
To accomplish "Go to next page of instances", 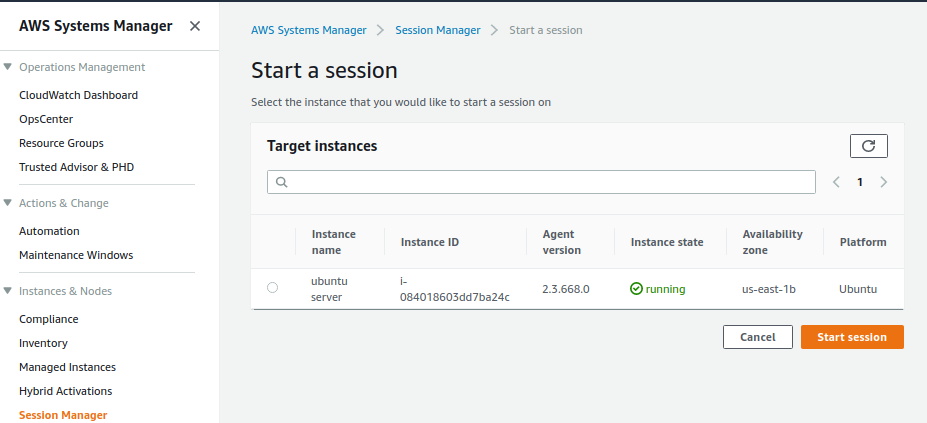I will (883, 182).
